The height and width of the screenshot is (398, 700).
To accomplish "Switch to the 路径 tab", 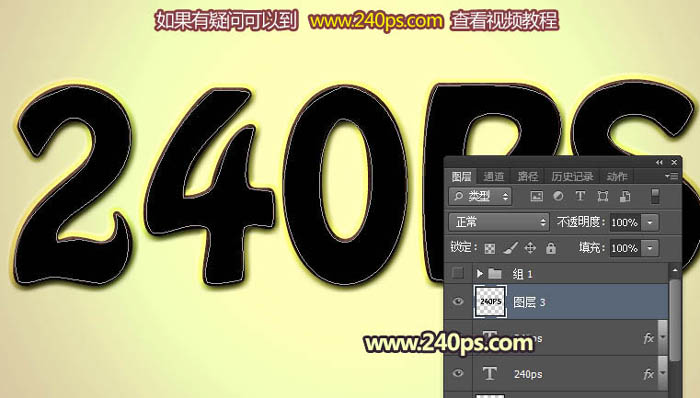I will coord(528,177).
